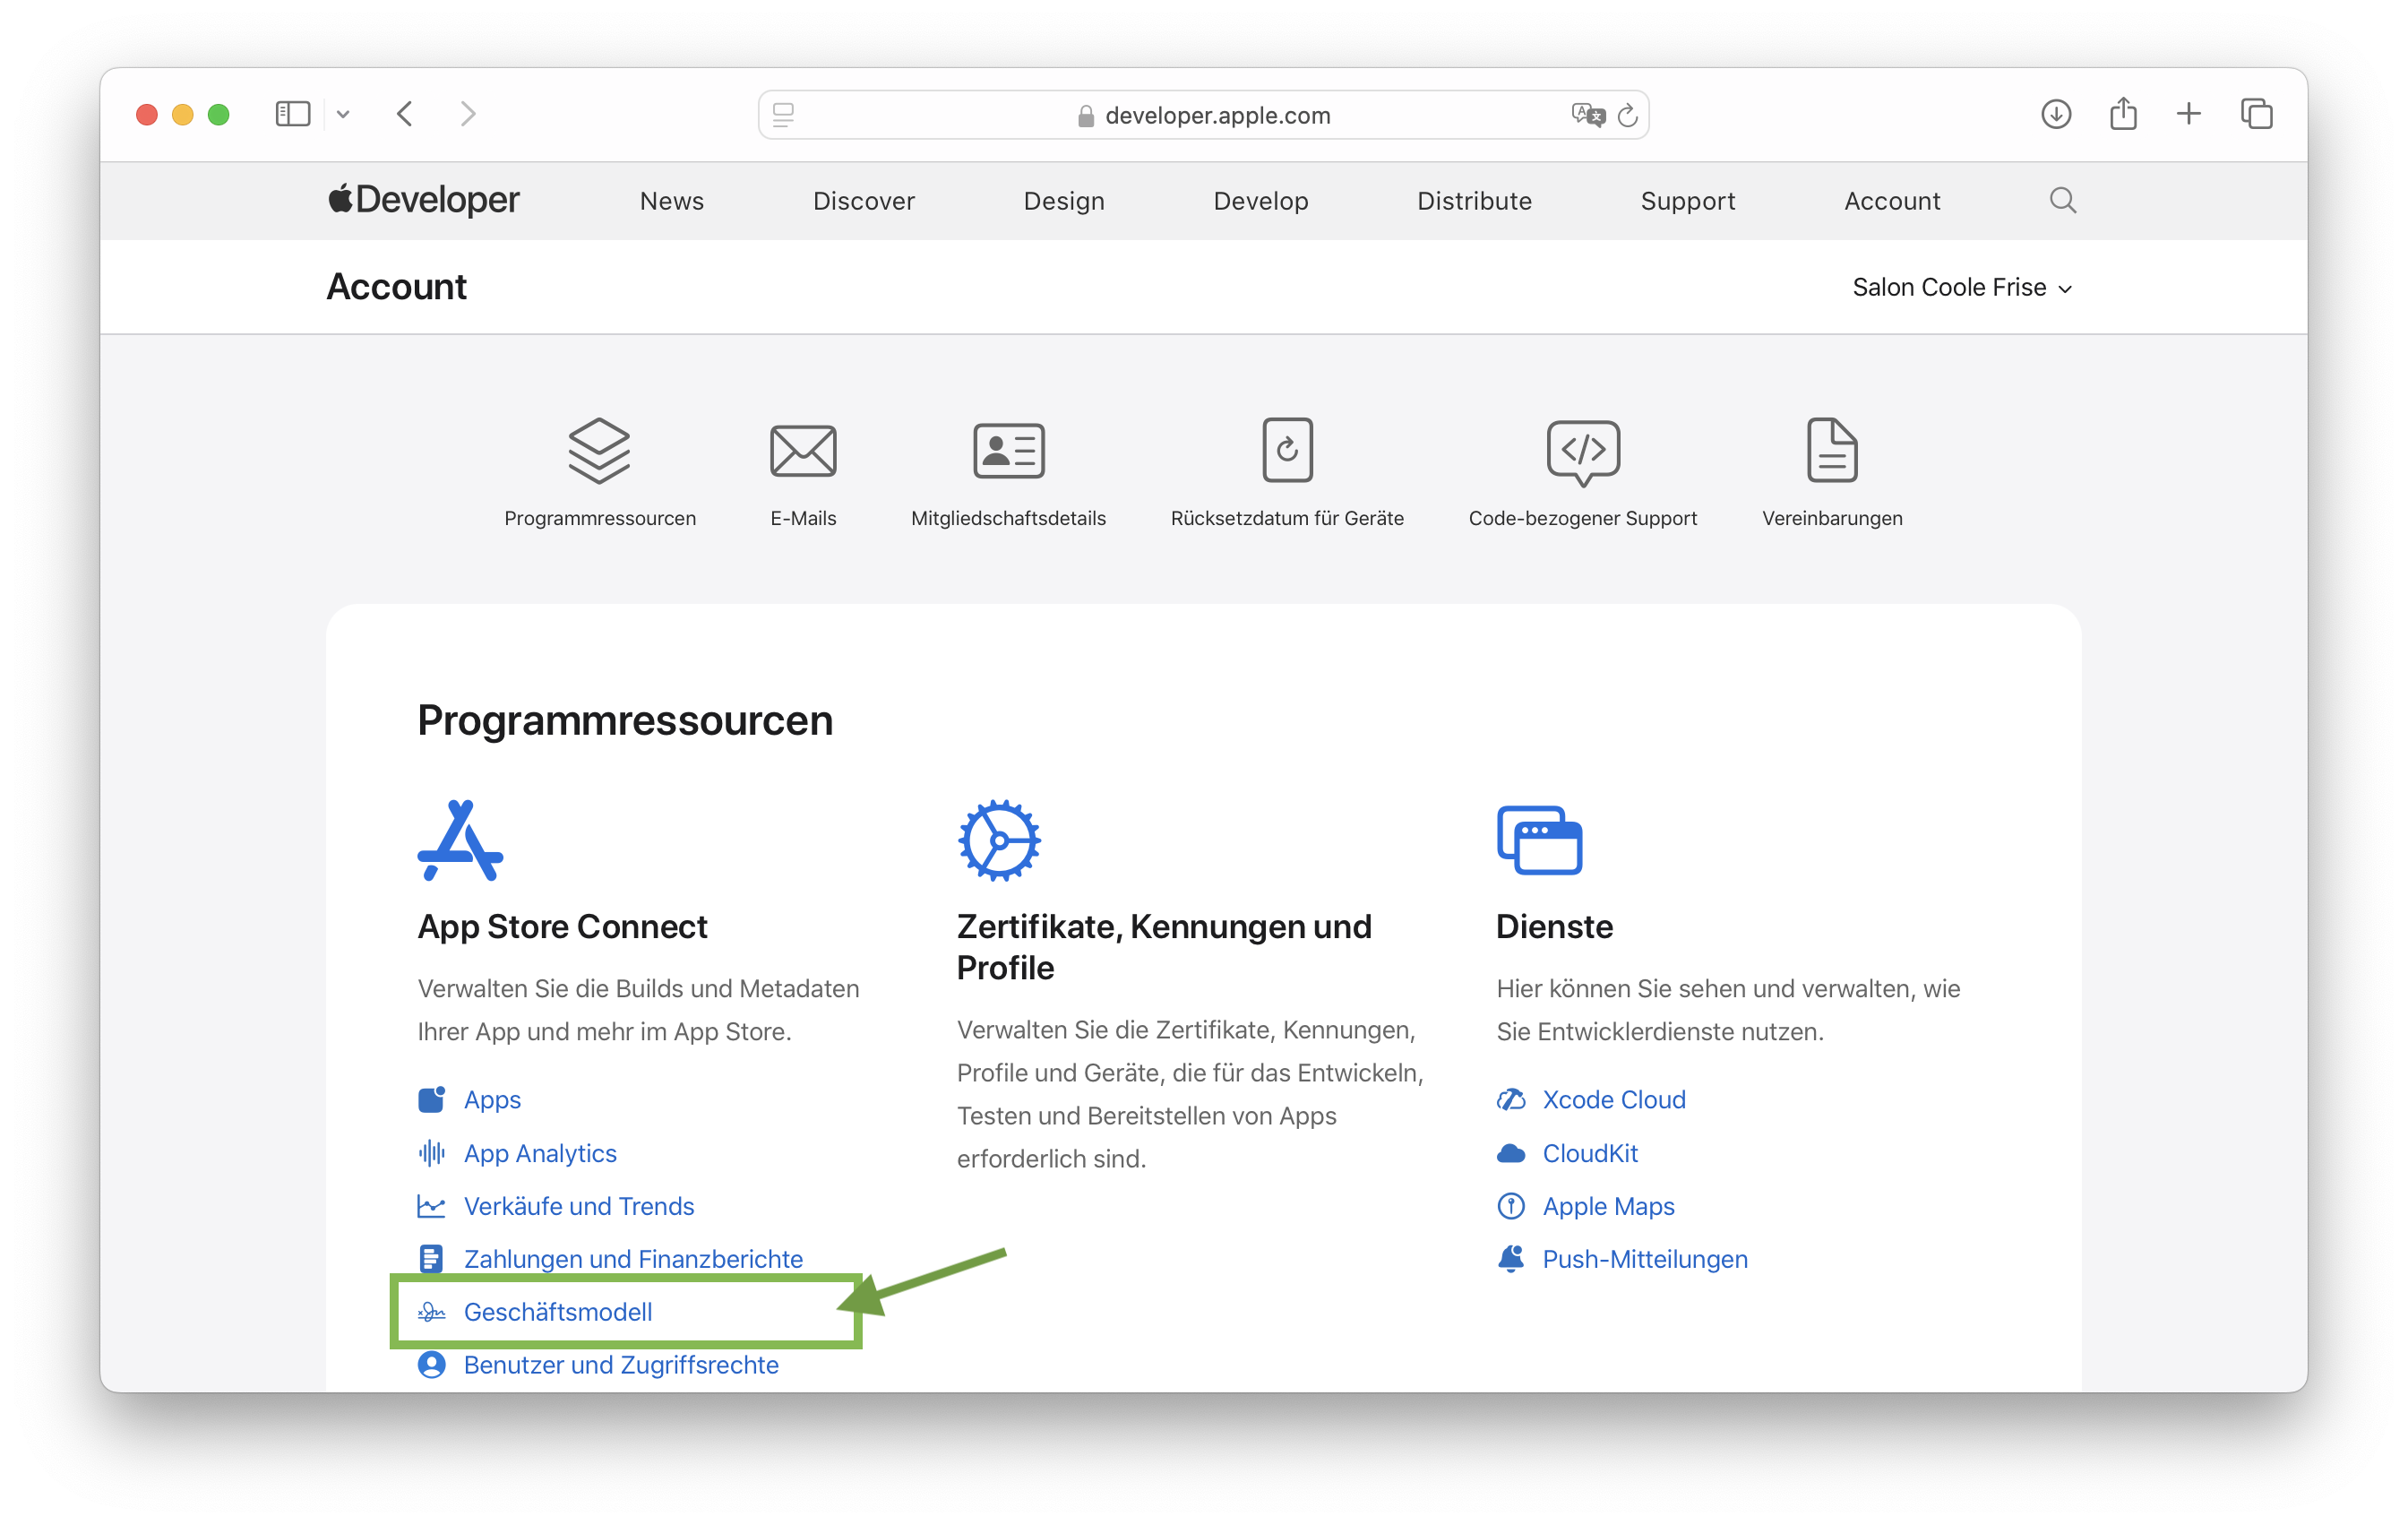Click the Xcode Cloud icon
This screenshot has height=1525, width=2408.
tap(1511, 1100)
